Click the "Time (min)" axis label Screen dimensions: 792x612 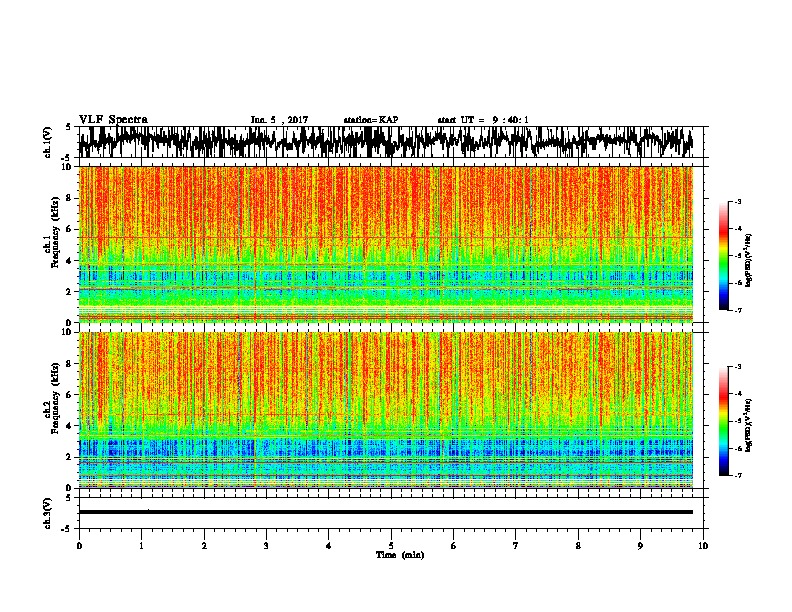tap(400, 555)
